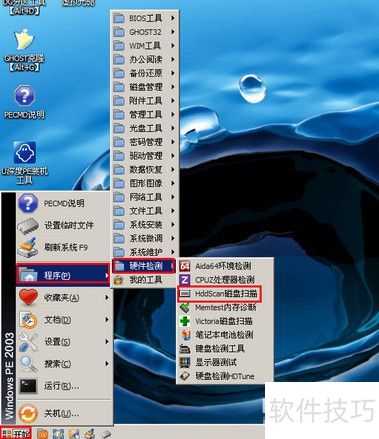Click the green cross Victoria磁盘扫描 icon

(185, 321)
